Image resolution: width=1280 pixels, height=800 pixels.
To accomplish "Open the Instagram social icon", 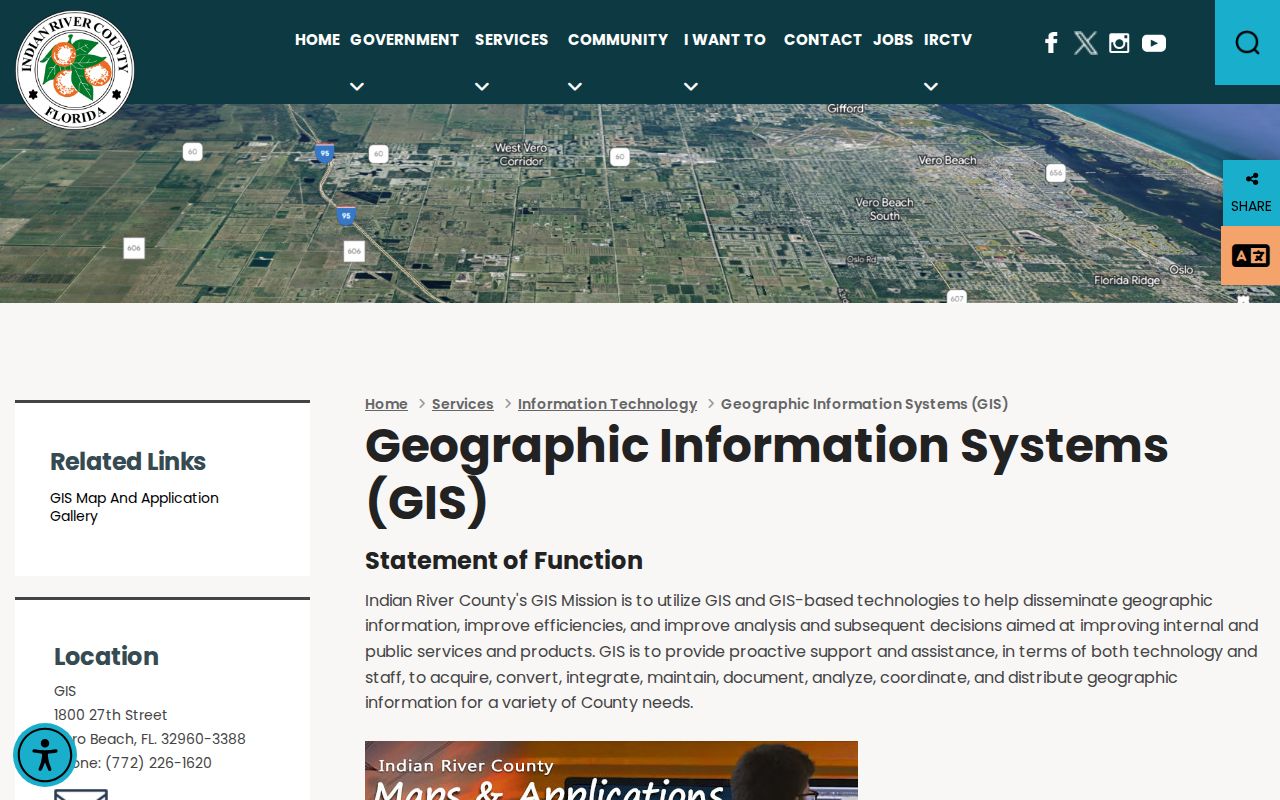I will (x=1119, y=43).
